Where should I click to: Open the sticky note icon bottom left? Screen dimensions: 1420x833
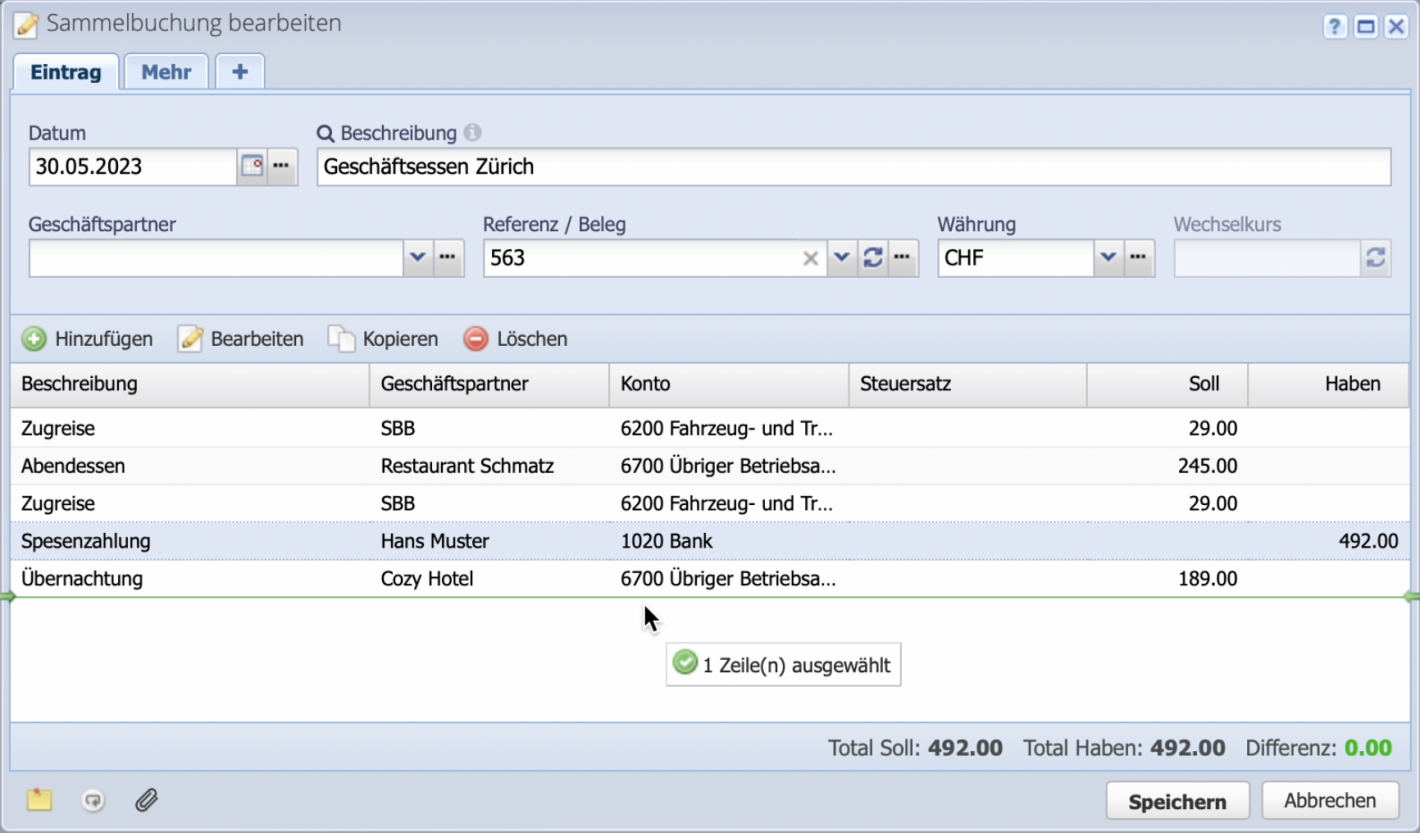(38, 799)
